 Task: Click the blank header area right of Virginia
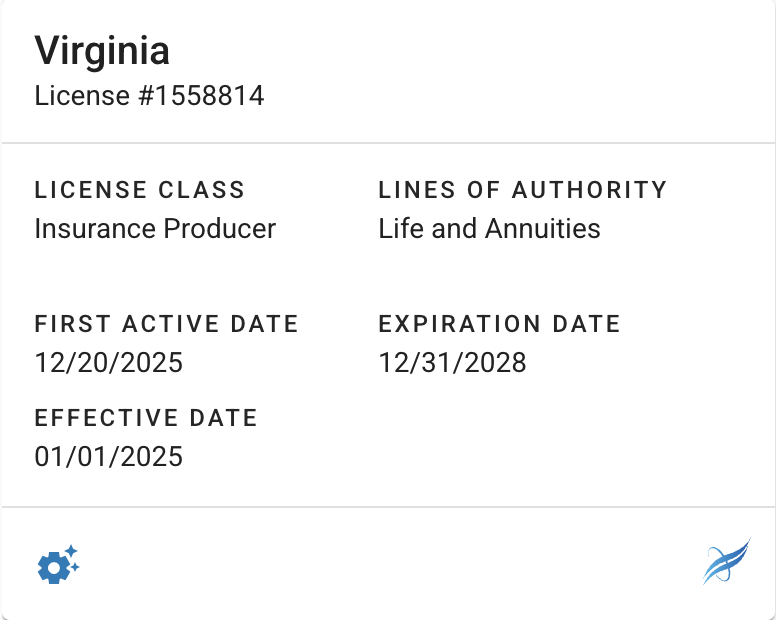(470, 50)
